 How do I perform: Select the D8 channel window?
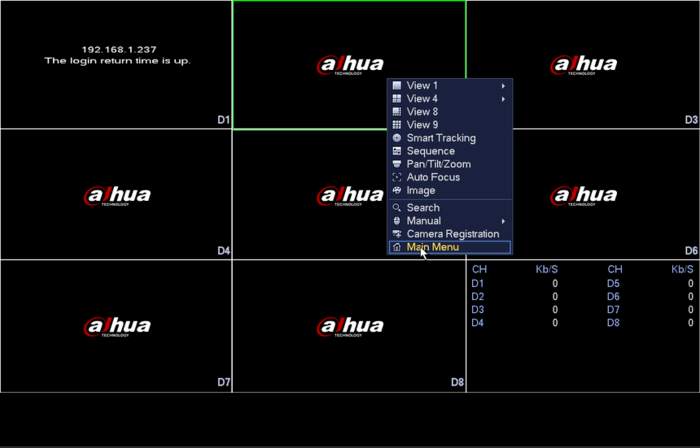point(349,326)
